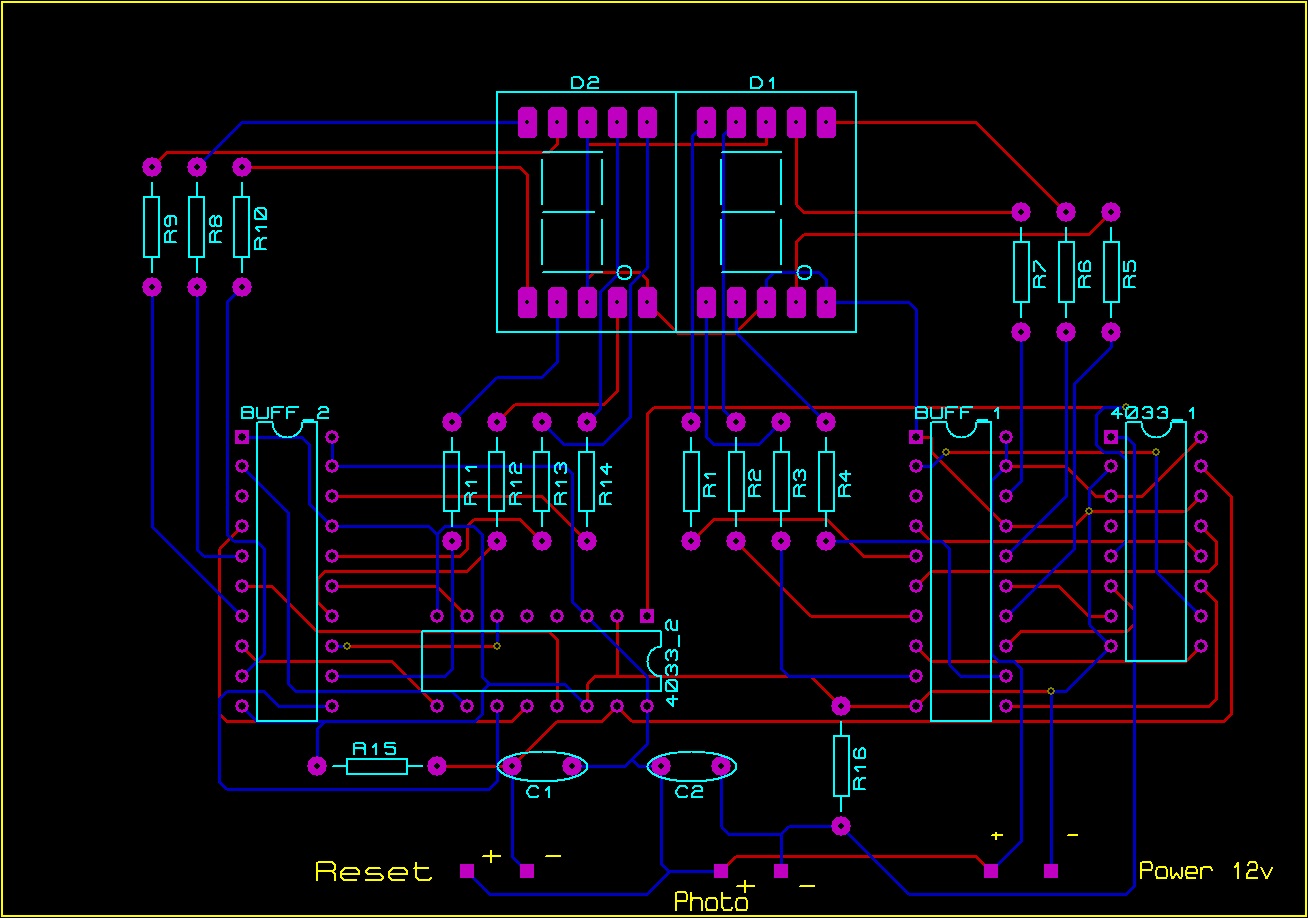The image size is (1308, 918).
Task: Pick the R5 resistor label
Action: click(1130, 275)
